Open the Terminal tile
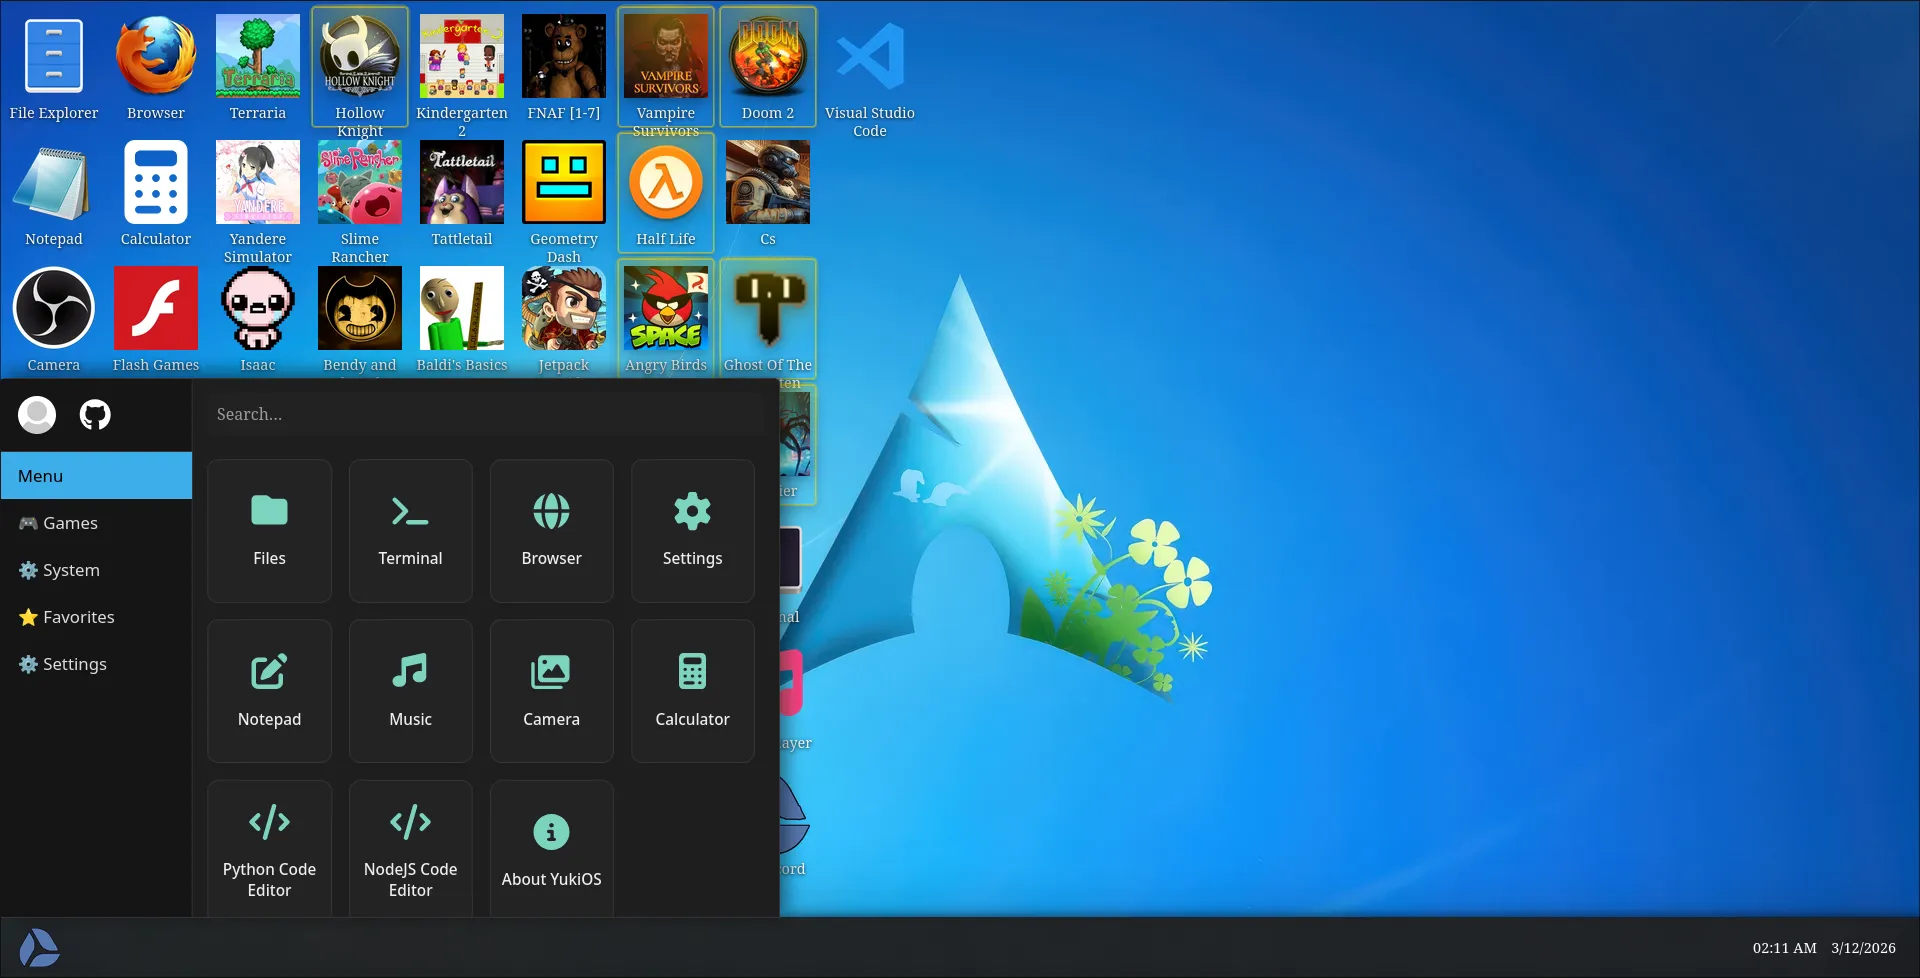The image size is (1920, 978). click(410, 530)
